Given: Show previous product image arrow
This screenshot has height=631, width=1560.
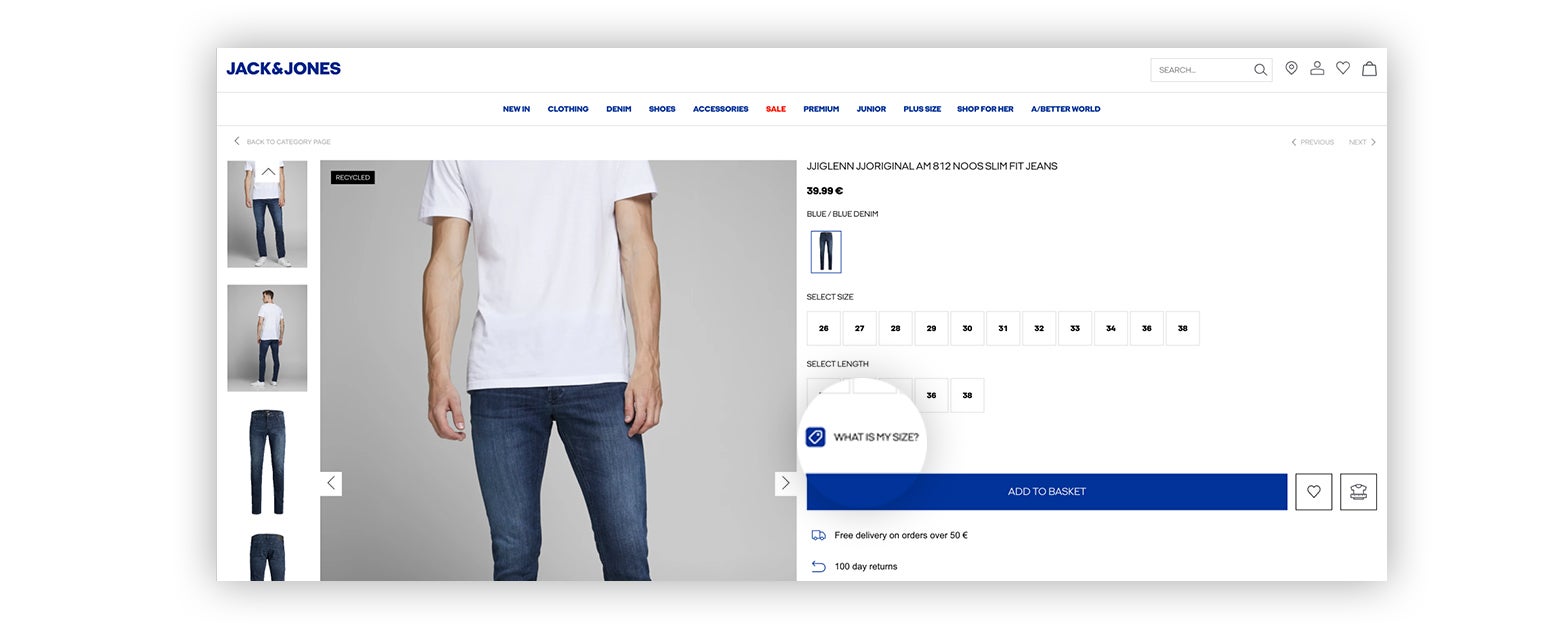Looking at the screenshot, I should [331, 483].
